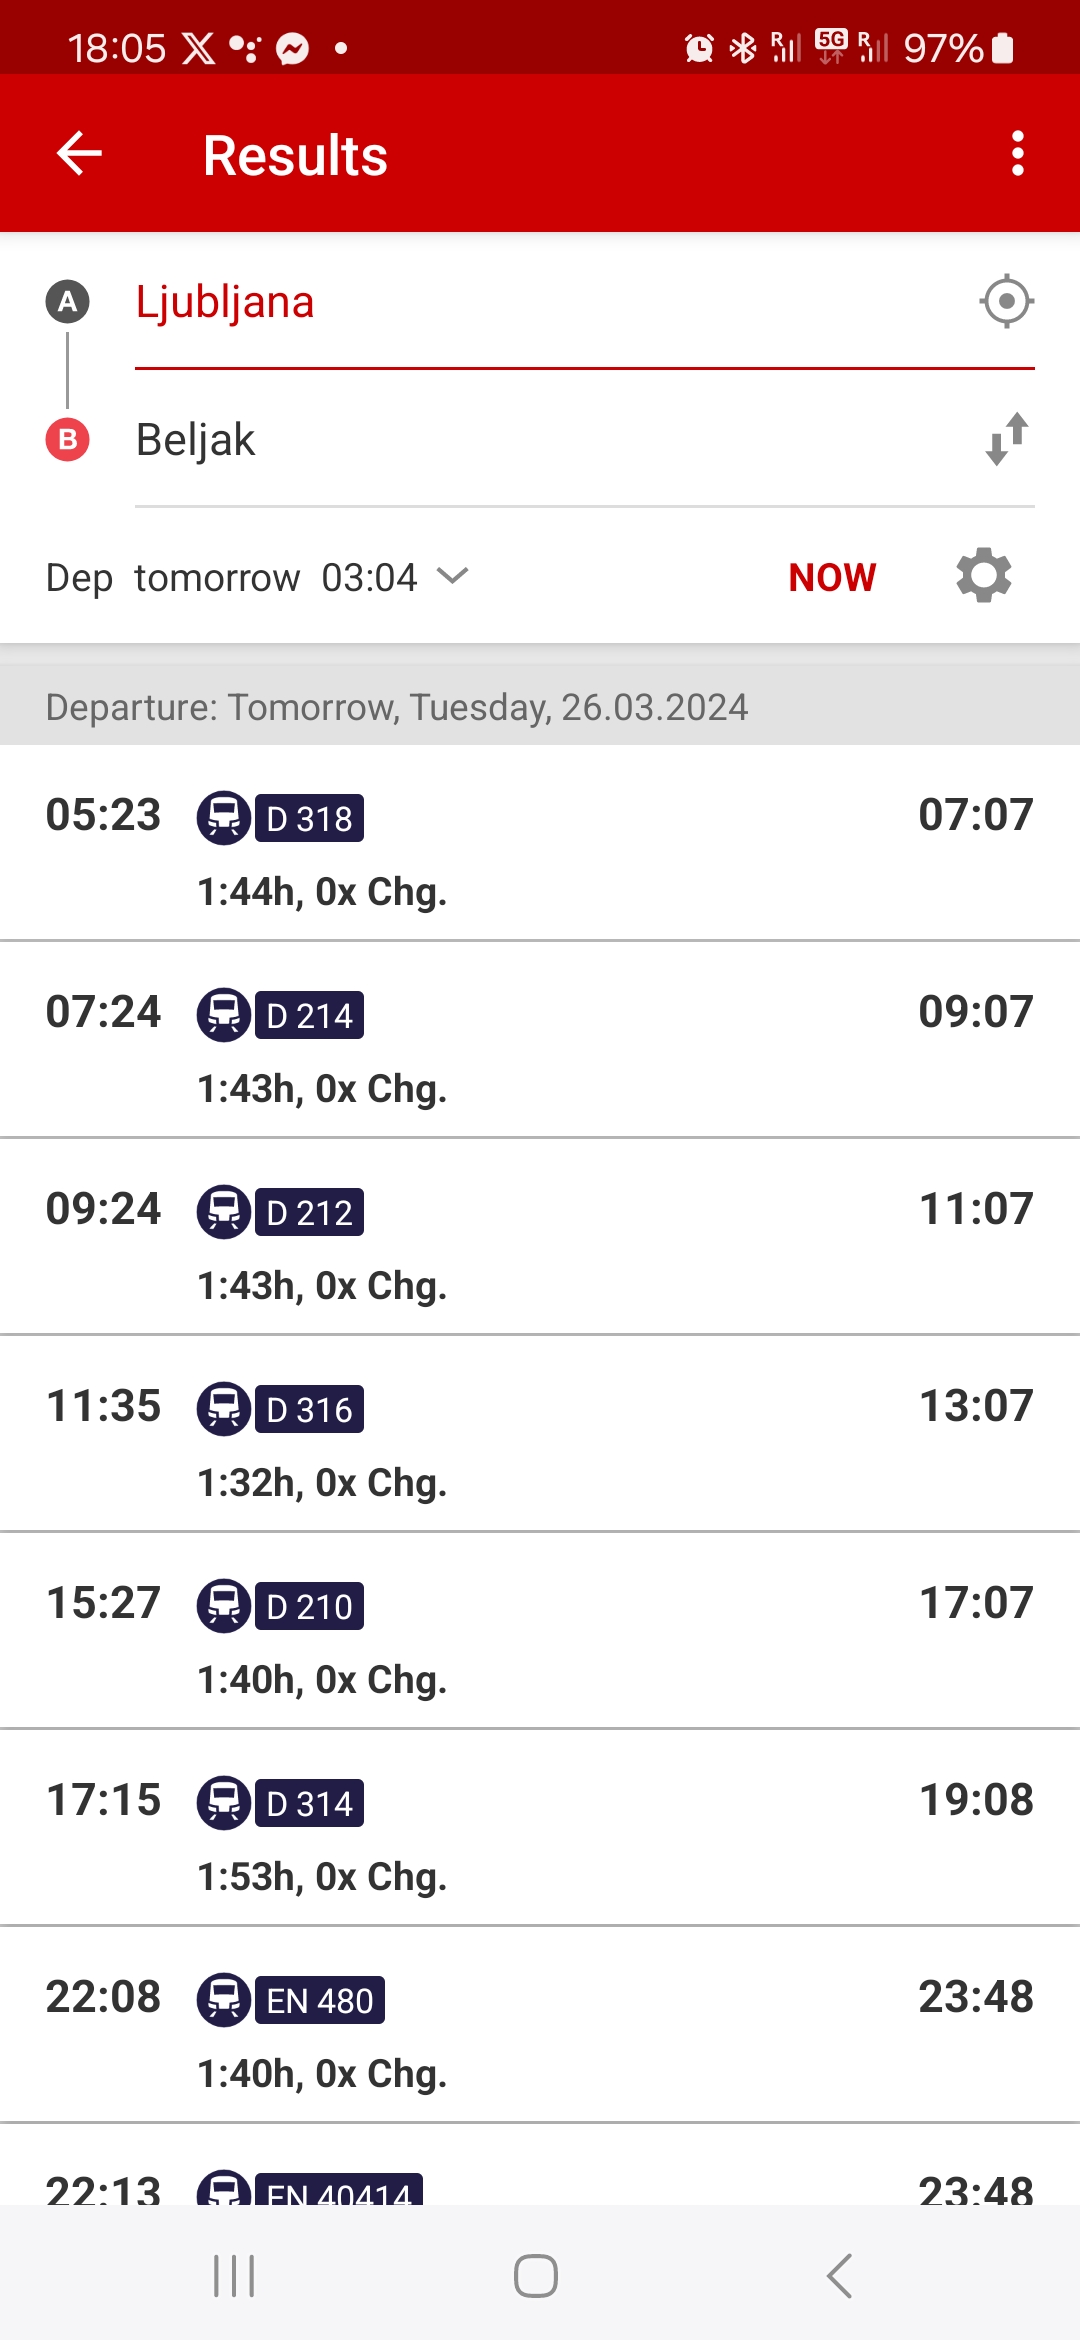
Task: Open the 05:23 D 318 connection details
Action: [x=540, y=843]
